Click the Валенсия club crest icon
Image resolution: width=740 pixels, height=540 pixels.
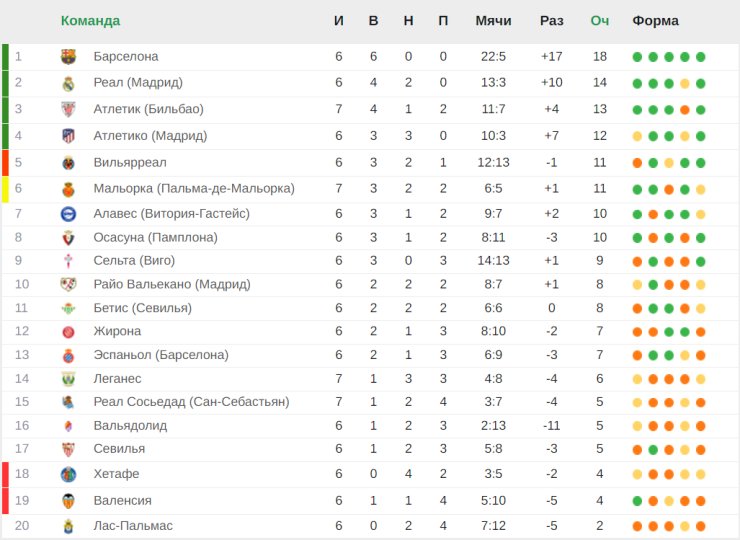pyautogui.click(x=68, y=500)
